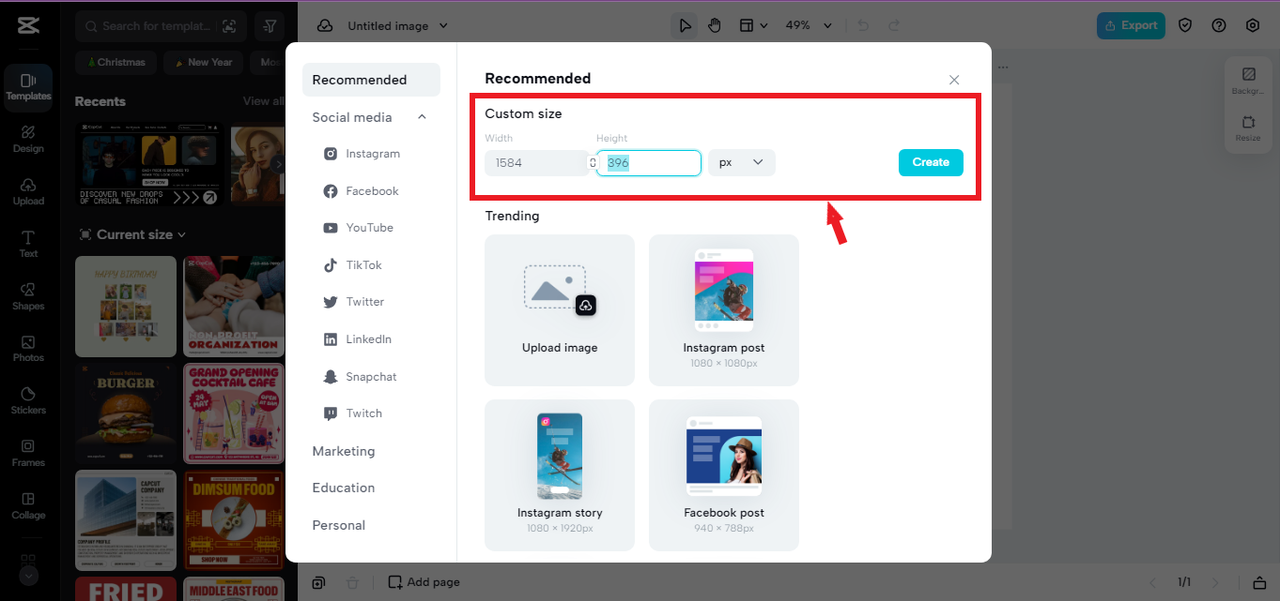
Task: Open the Untitled image name dropdown
Action: click(x=398, y=26)
